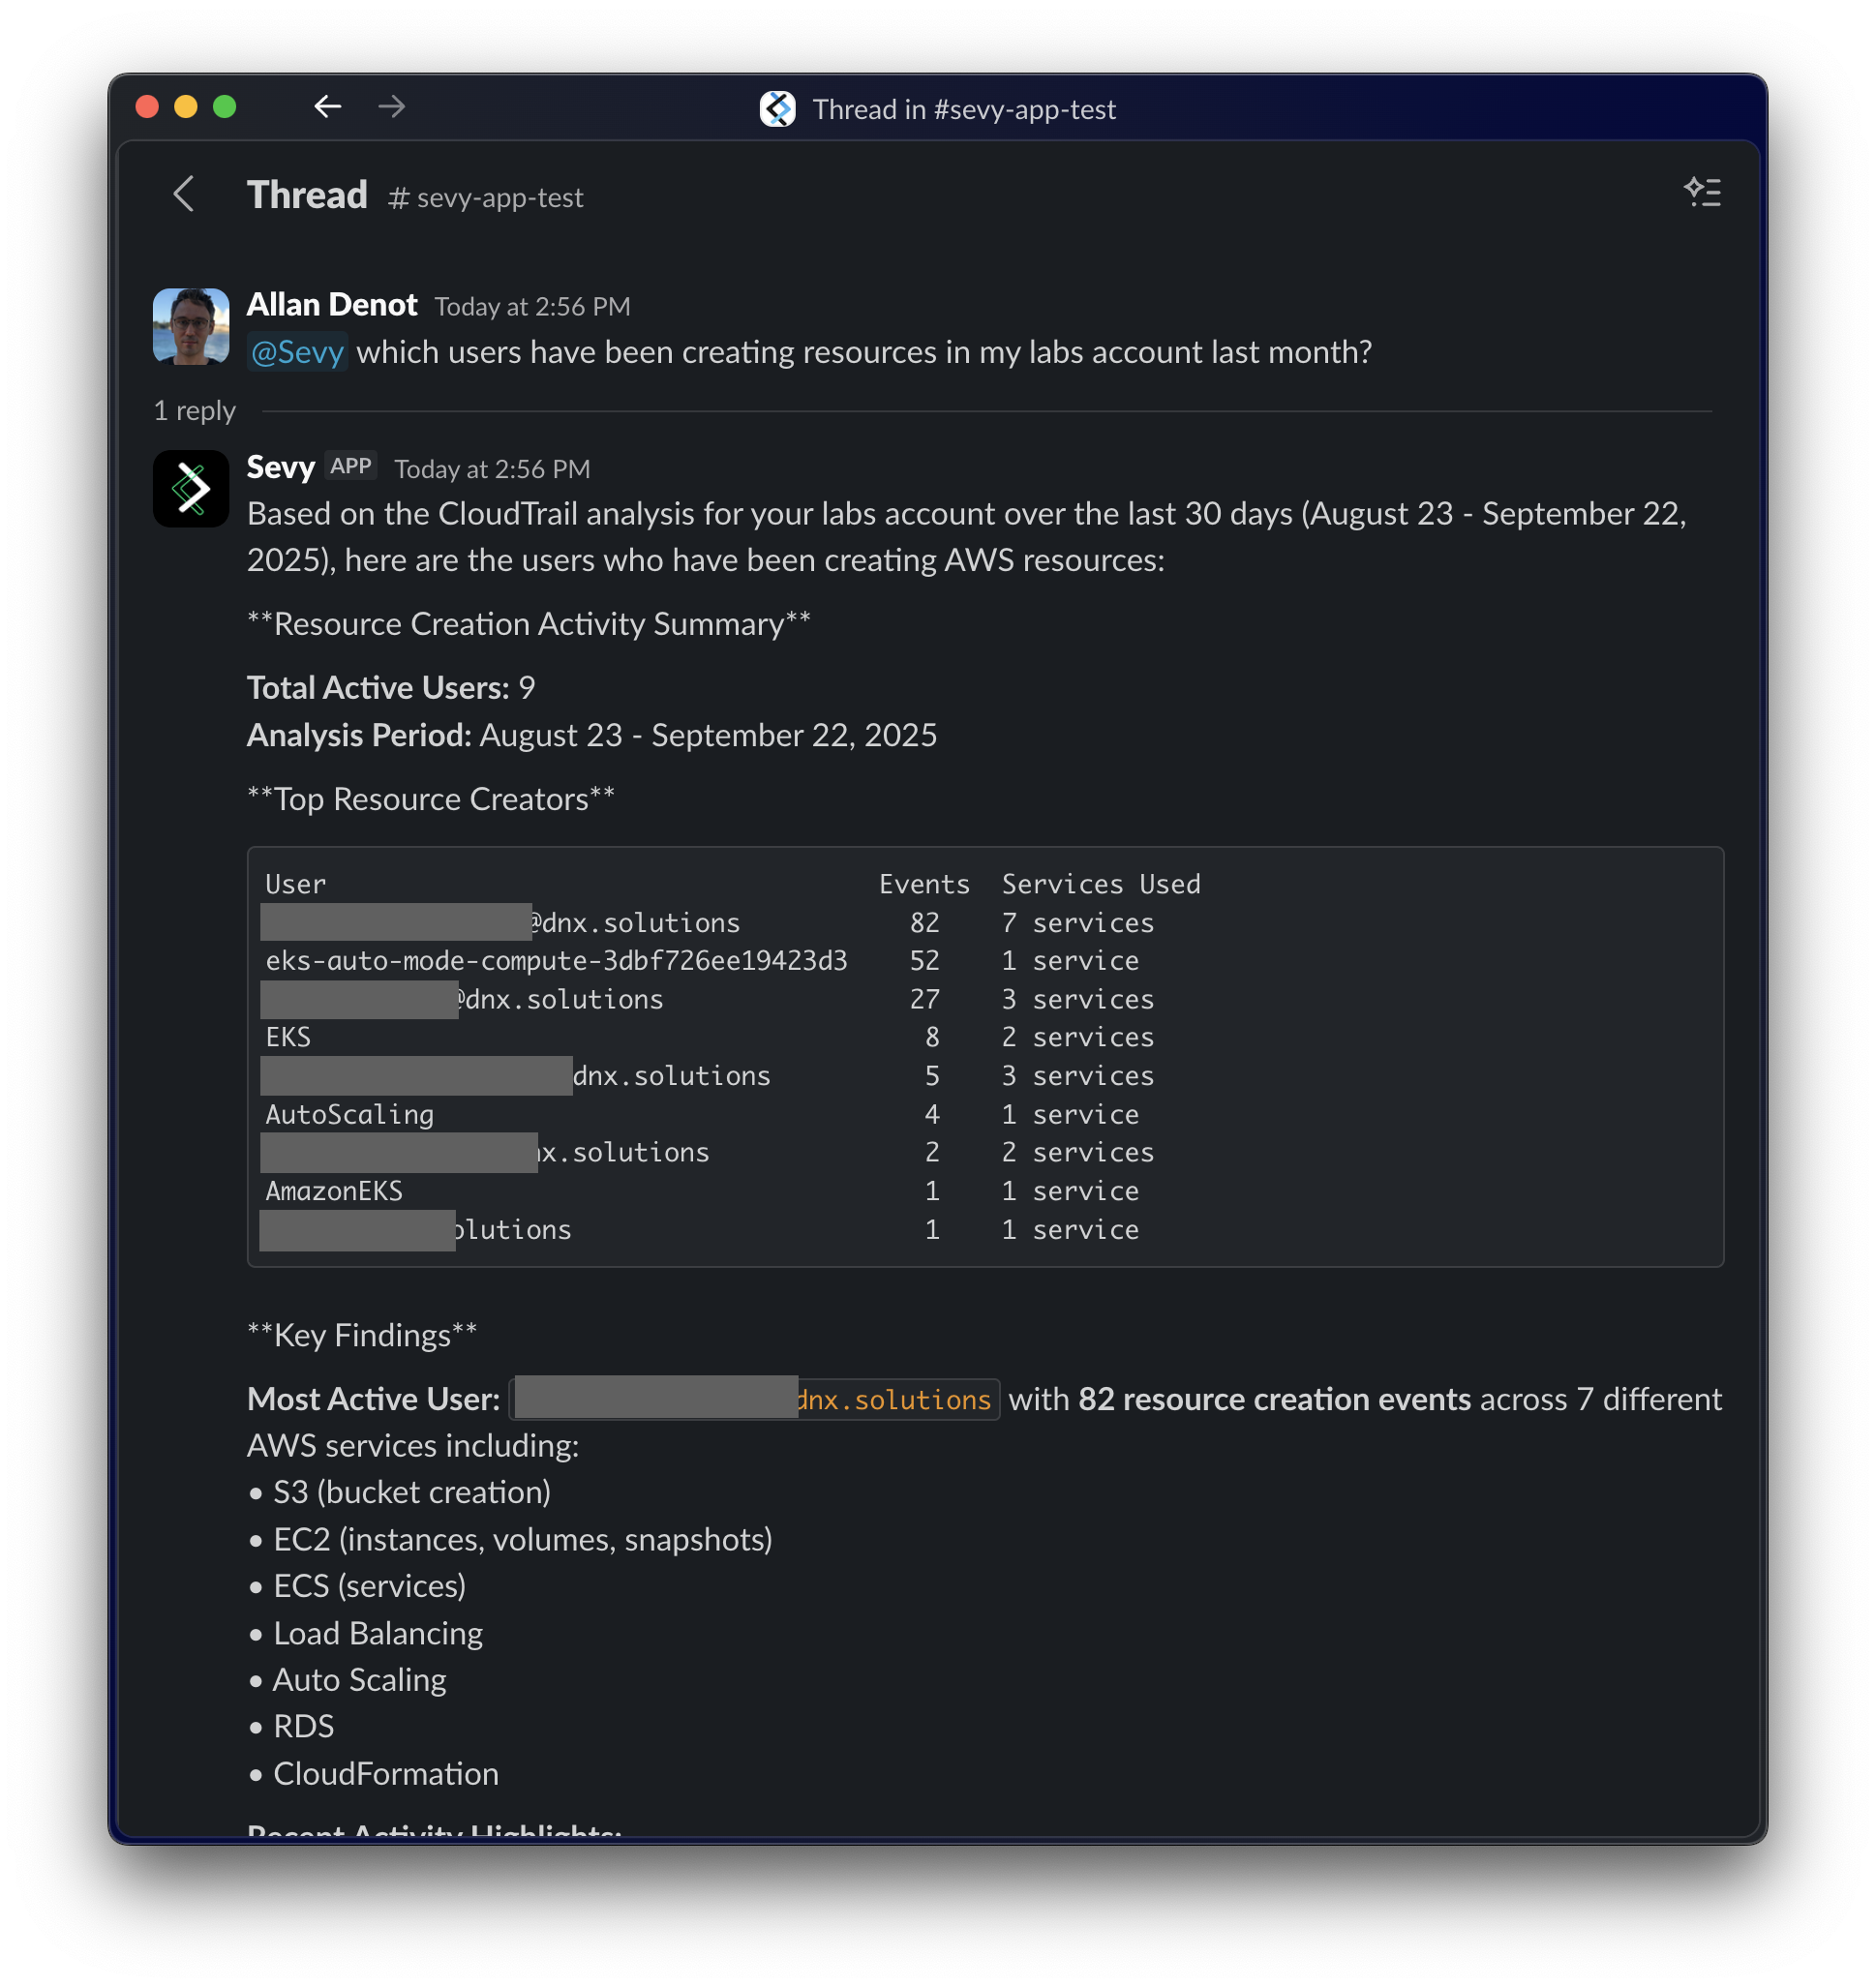Image resolution: width=1876 pixels, height=1988 pixels.
Task: Click the history back arrow
Action: click(x=327, y=106)
